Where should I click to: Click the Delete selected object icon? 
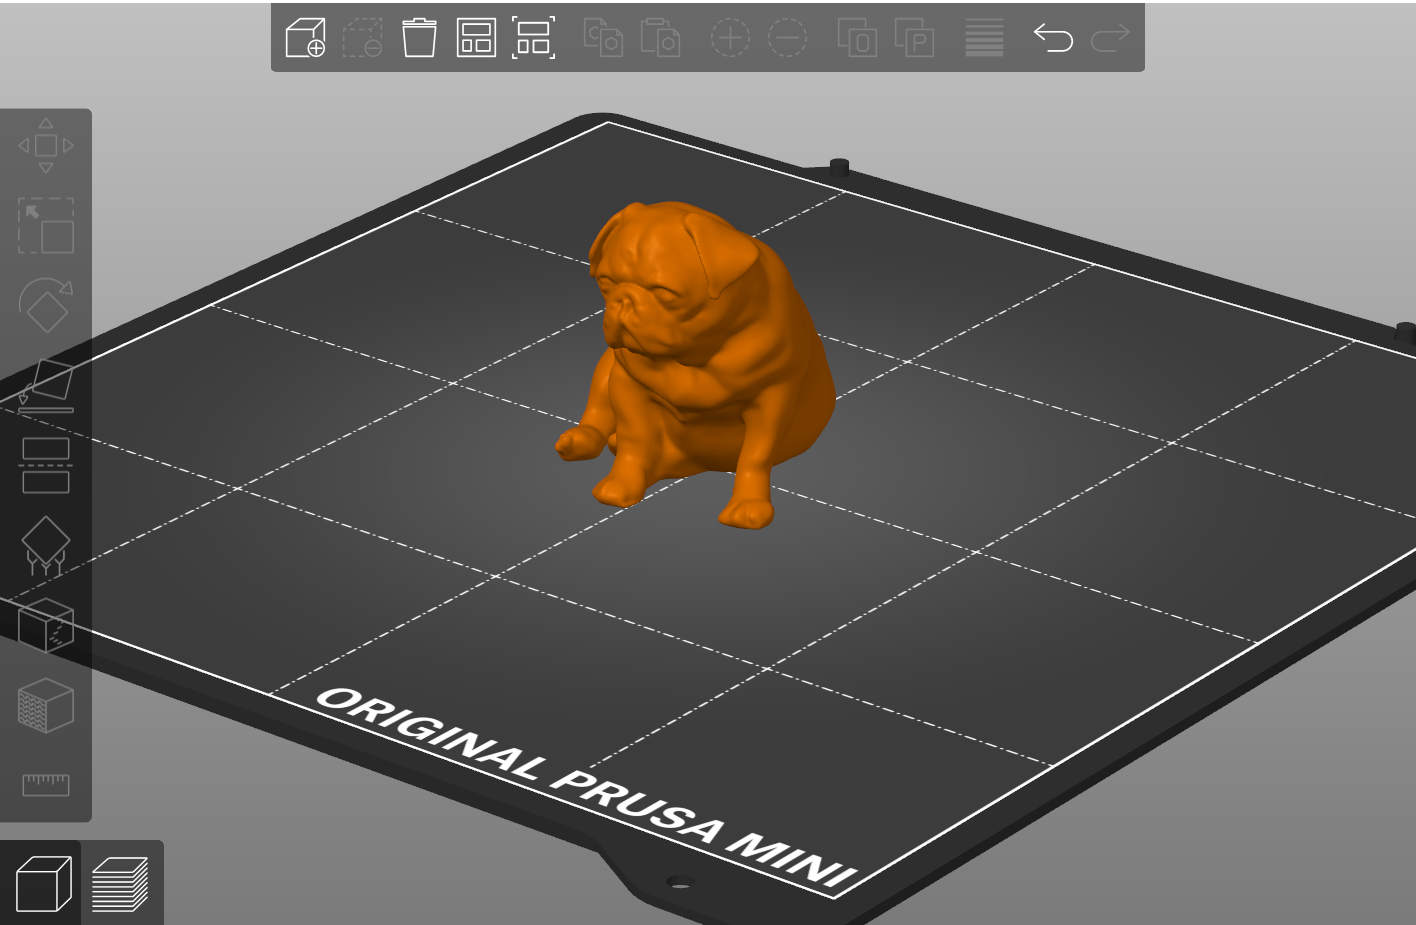[x=362, y=38]
